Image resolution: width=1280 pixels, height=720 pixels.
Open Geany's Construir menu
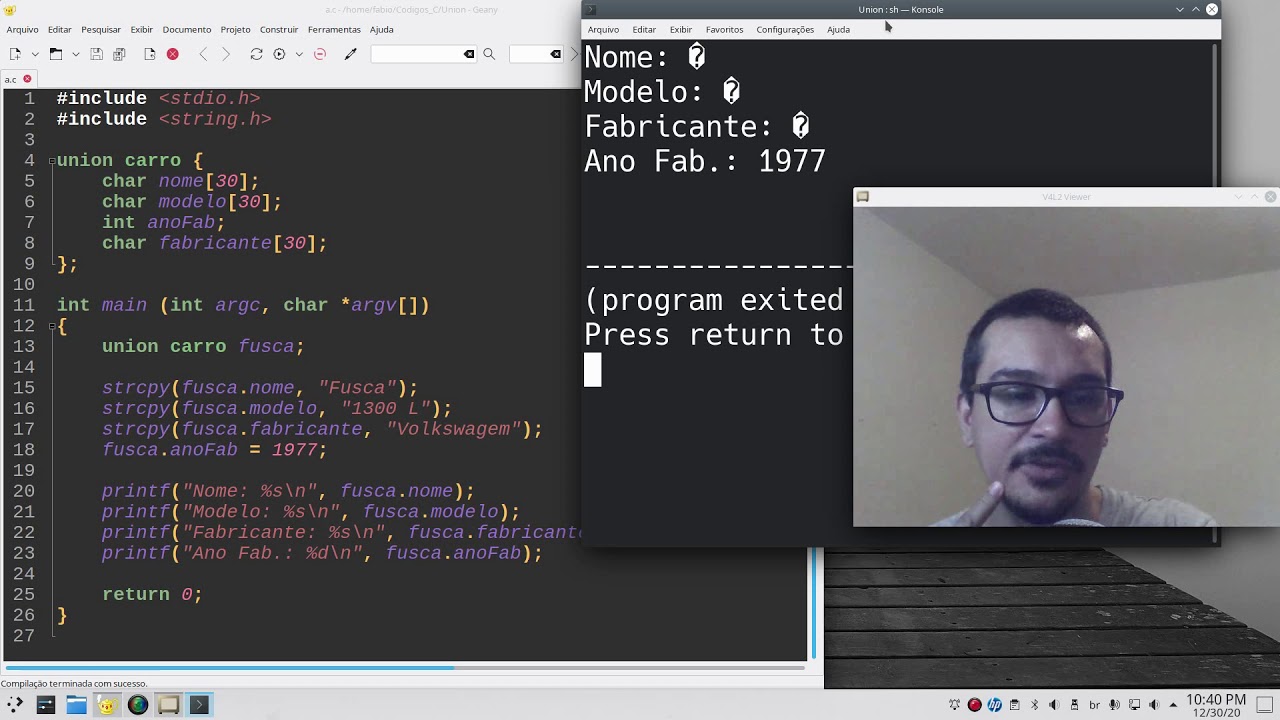tap(279, 30)
